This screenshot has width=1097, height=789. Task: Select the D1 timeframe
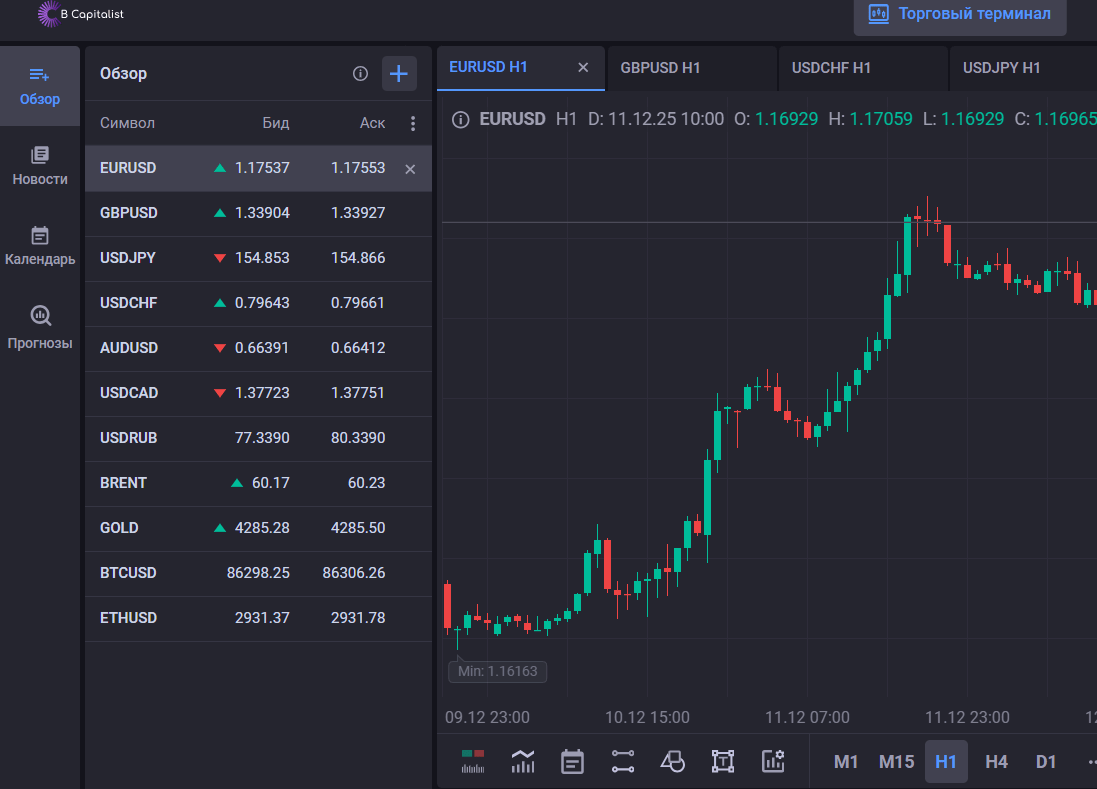pos(1046,761)
